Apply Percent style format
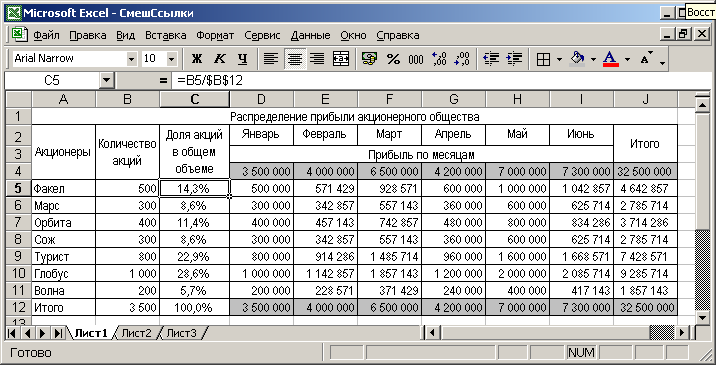Screen dimensions: 716x365 click(393, 59)
